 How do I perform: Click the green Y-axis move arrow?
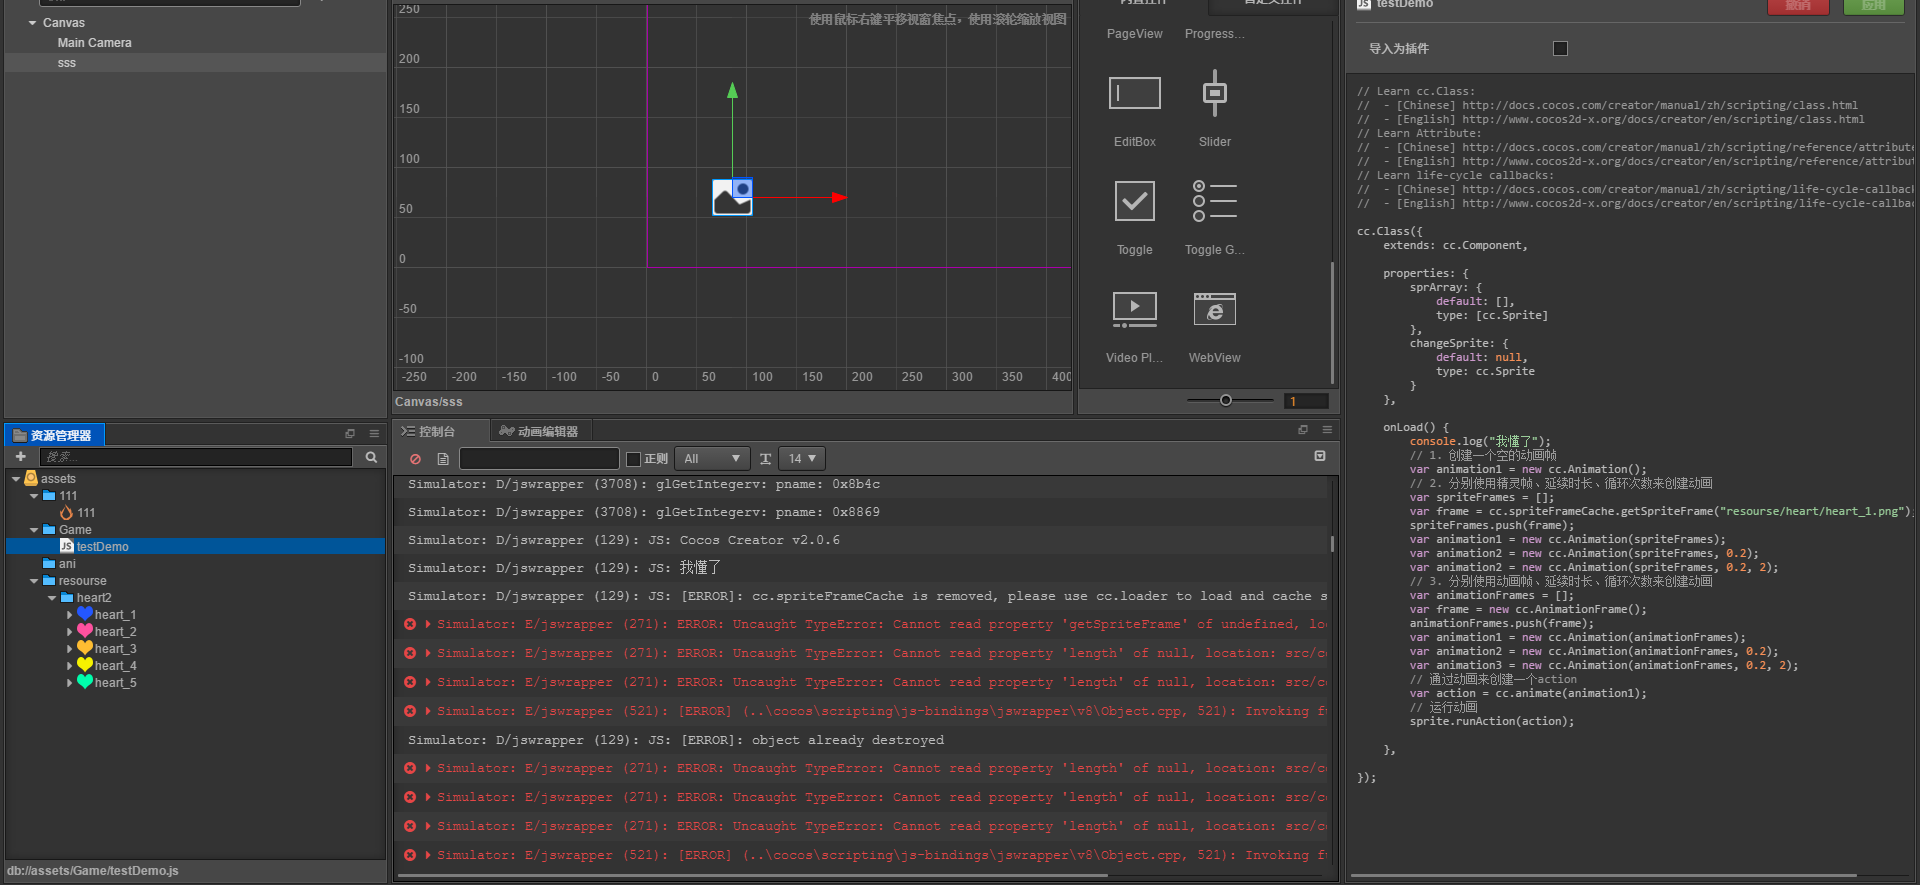click(732, 90)
